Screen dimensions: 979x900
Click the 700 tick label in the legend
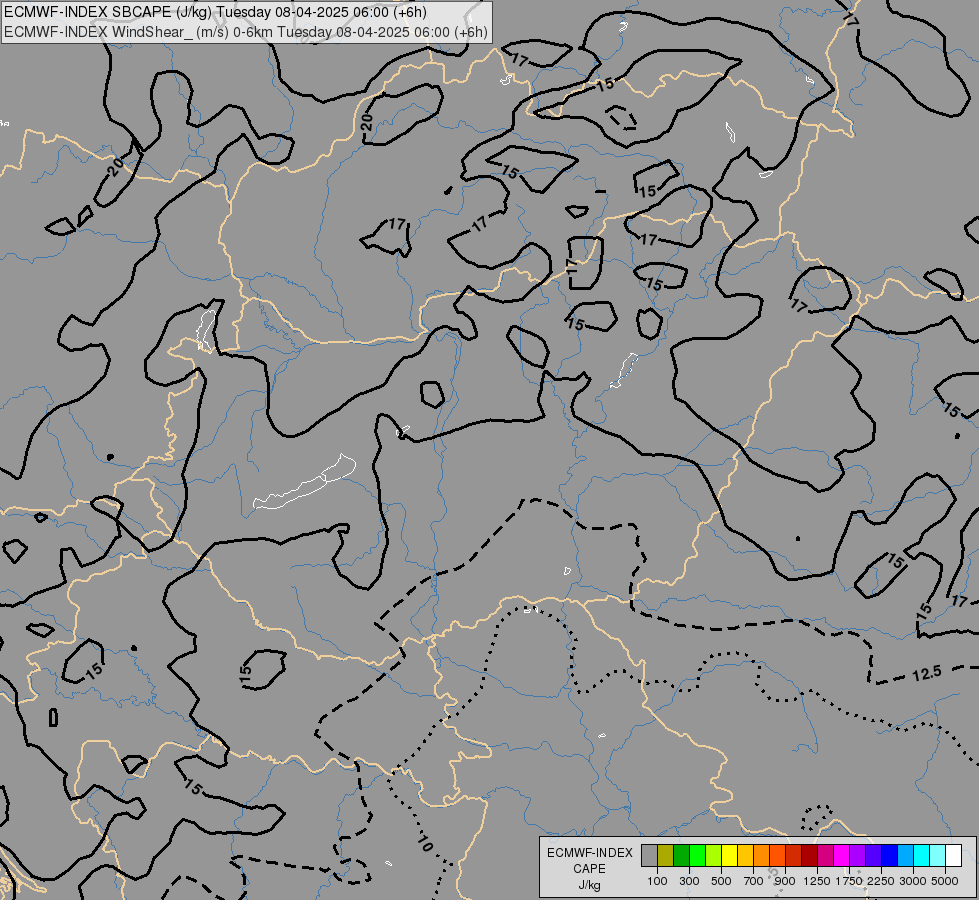click(x=754, y=881)
